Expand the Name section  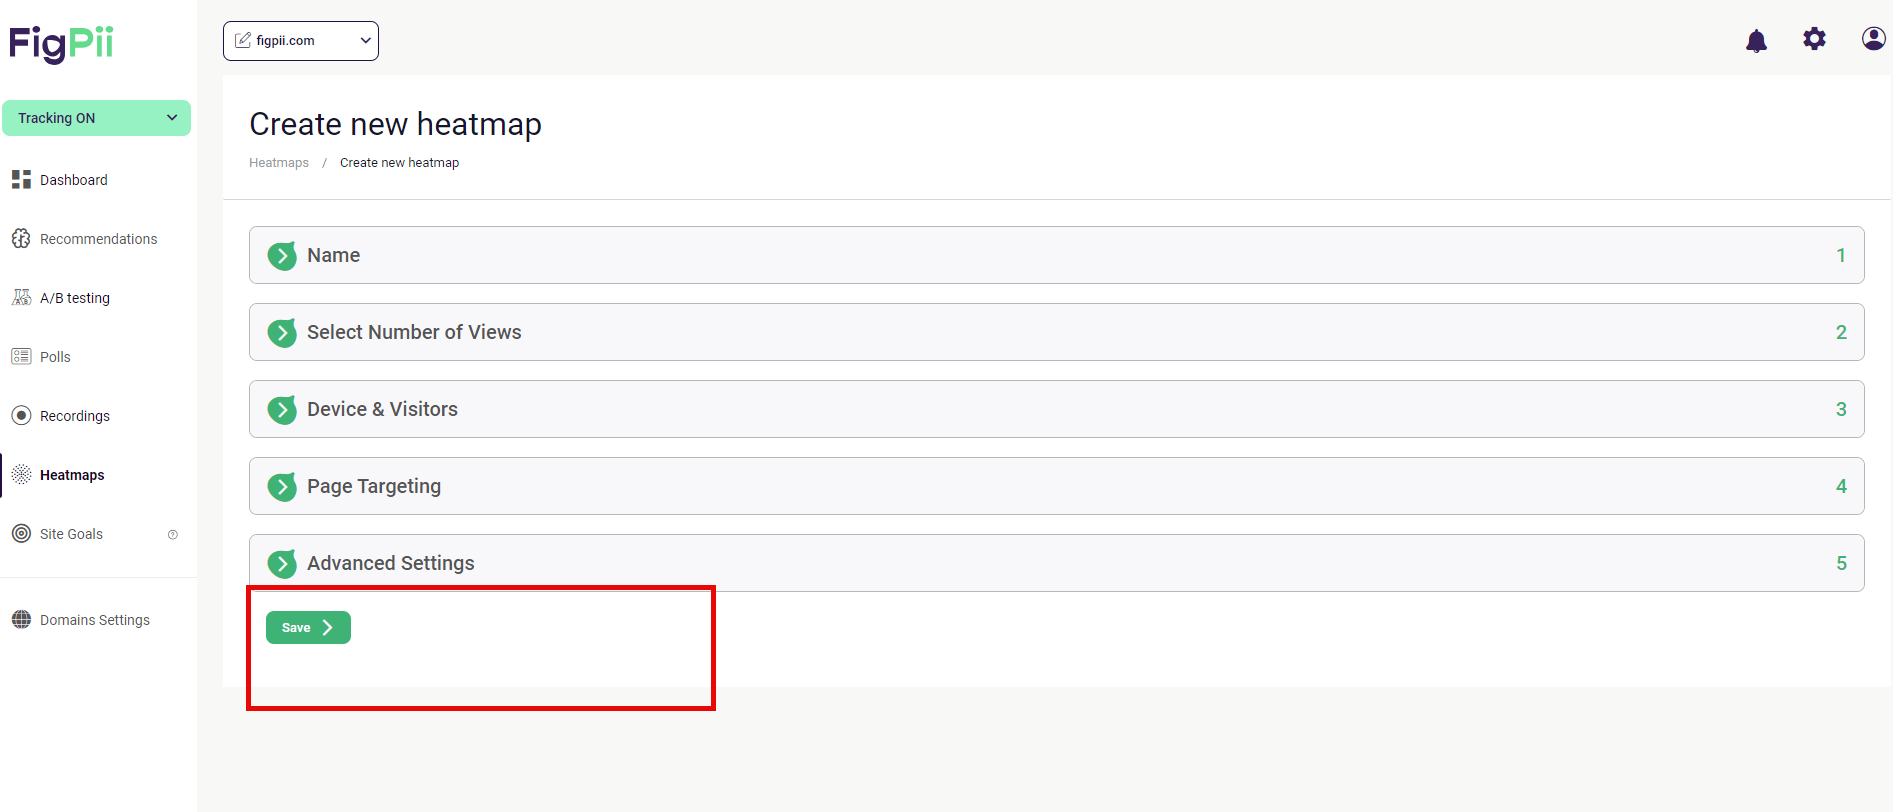[x=1056, y=255]
